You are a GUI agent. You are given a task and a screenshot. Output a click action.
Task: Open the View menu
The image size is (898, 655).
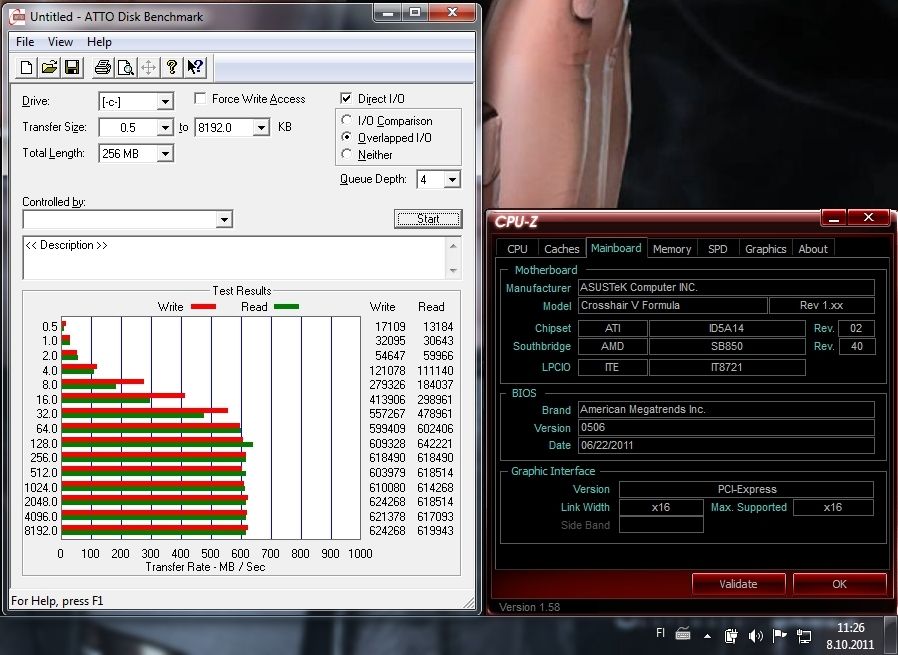[60, 42]
